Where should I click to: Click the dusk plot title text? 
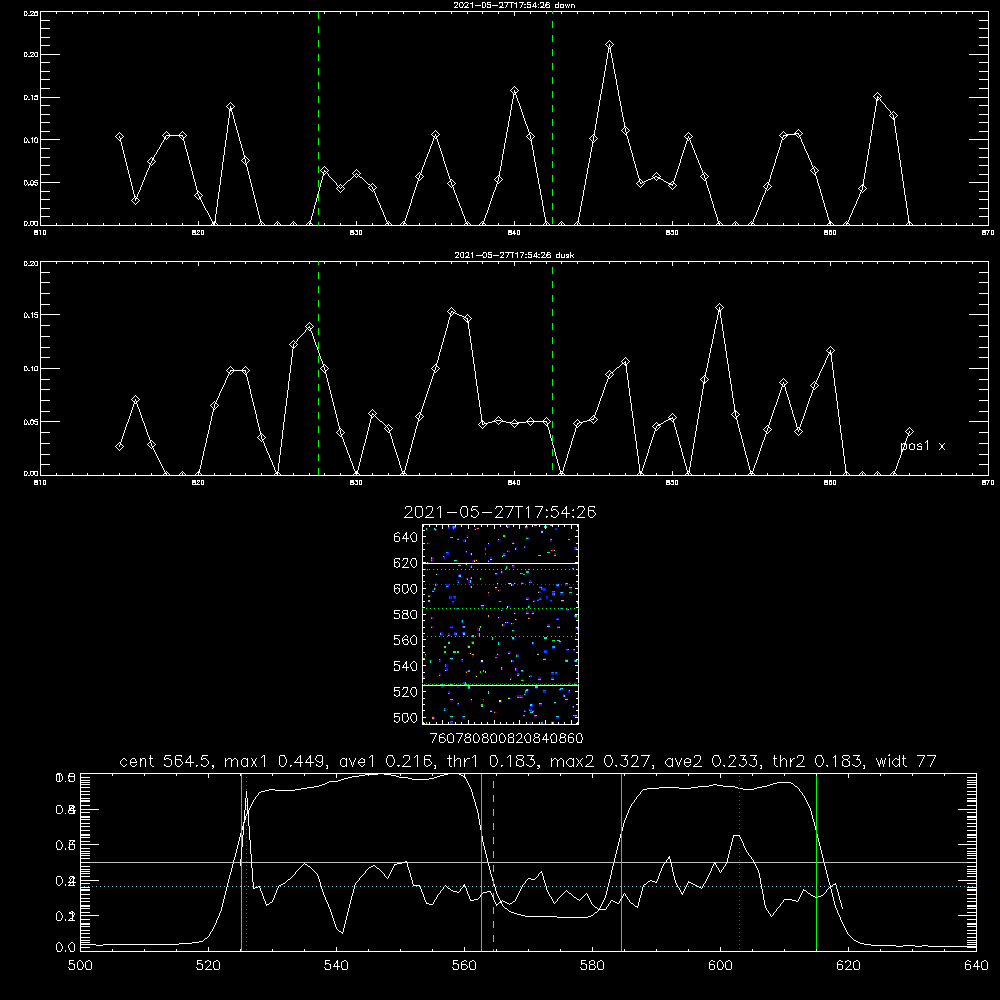514,255
